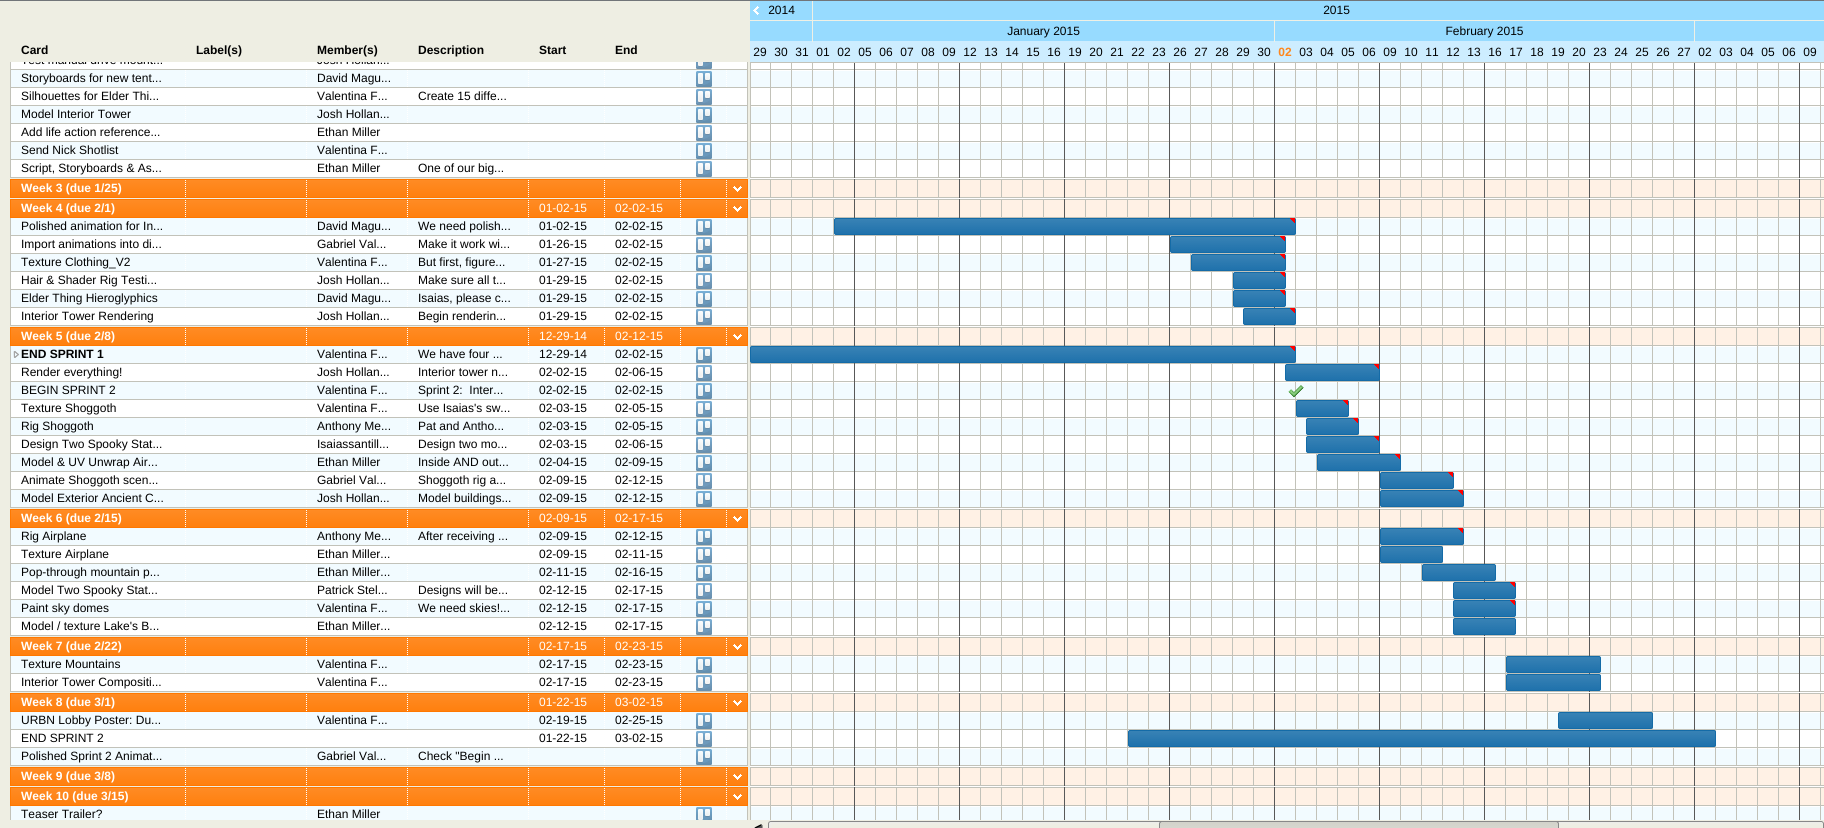Click Trello icon for Elder Thing Hieroglyphics
This screenshot has width=1824, height=828.
click(704, 299)
